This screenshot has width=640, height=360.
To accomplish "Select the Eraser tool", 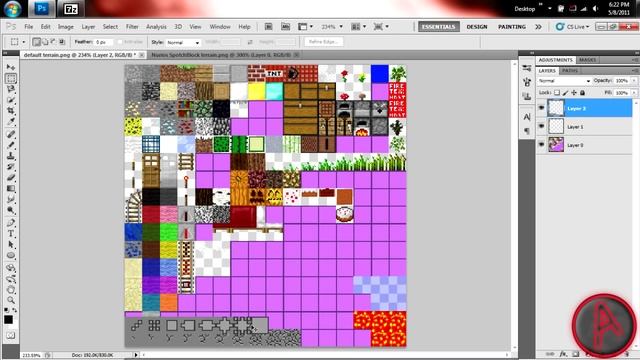I will pyautogui.click(x=11, y=178).
